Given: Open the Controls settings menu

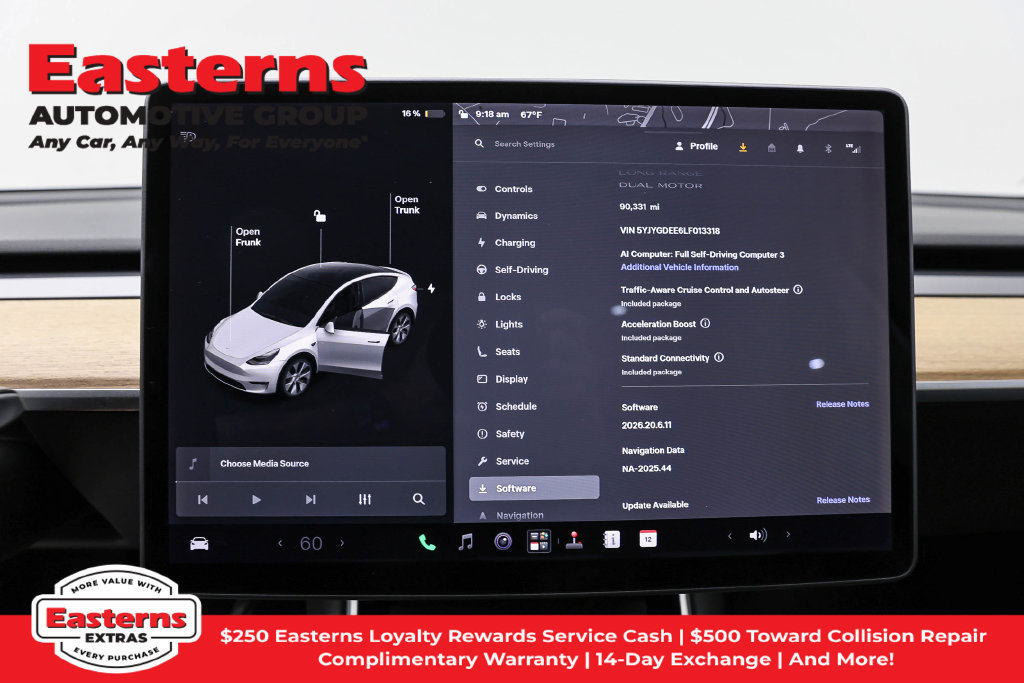Looking at the screenshot, I should (x=504, y=189).
